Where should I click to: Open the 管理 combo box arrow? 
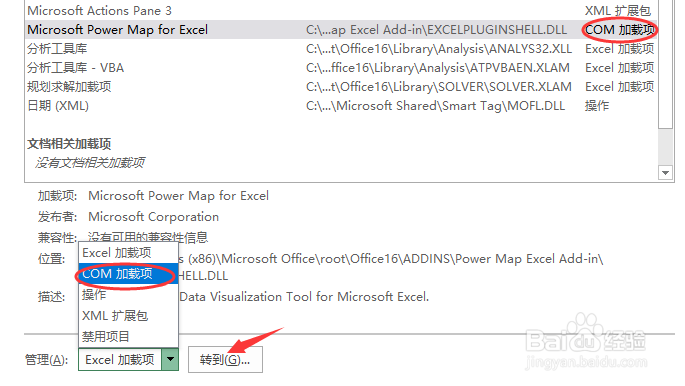[x=170, y=359]
